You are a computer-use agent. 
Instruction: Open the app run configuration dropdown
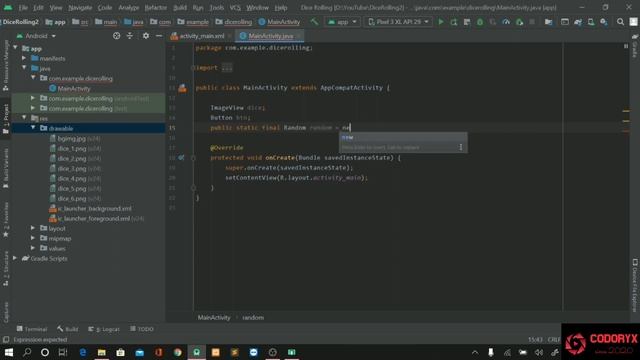pos(343,22)
